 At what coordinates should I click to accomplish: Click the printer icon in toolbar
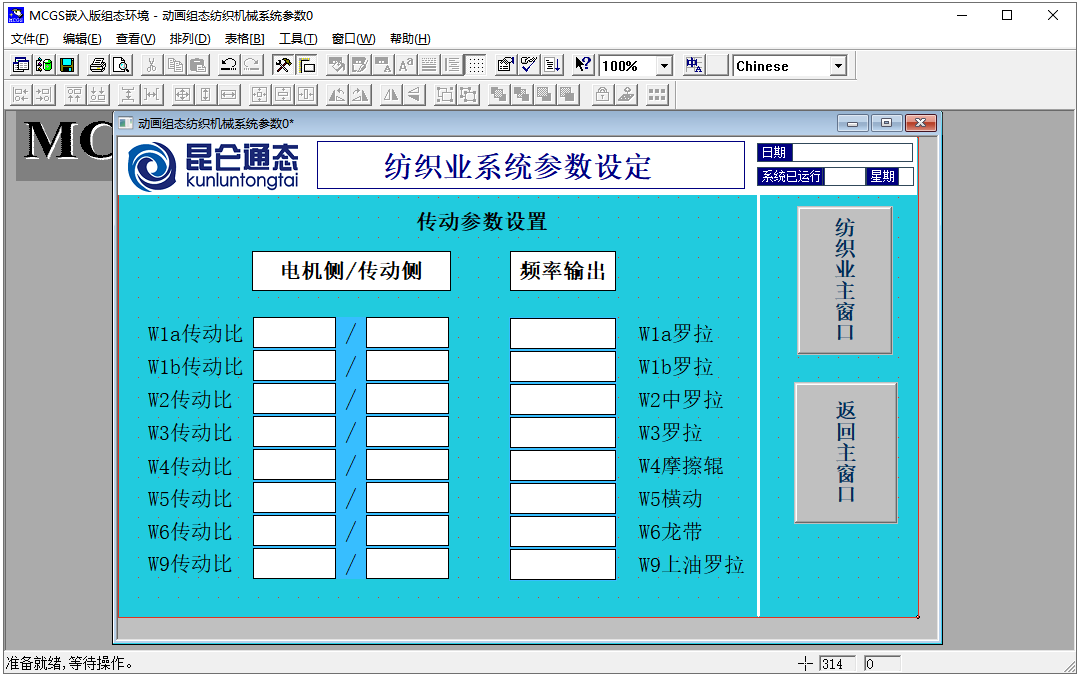(x=98, y=66)
